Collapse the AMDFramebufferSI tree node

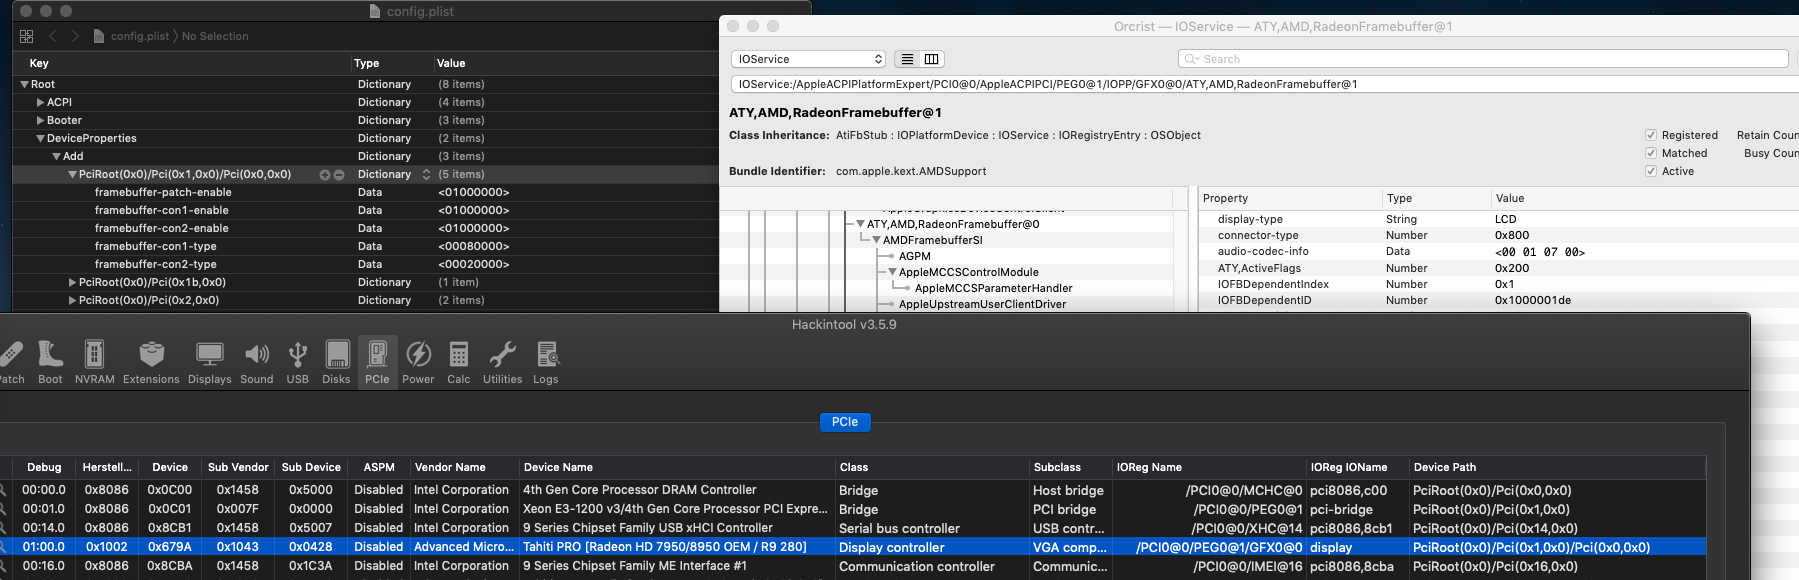click(876, 240)
